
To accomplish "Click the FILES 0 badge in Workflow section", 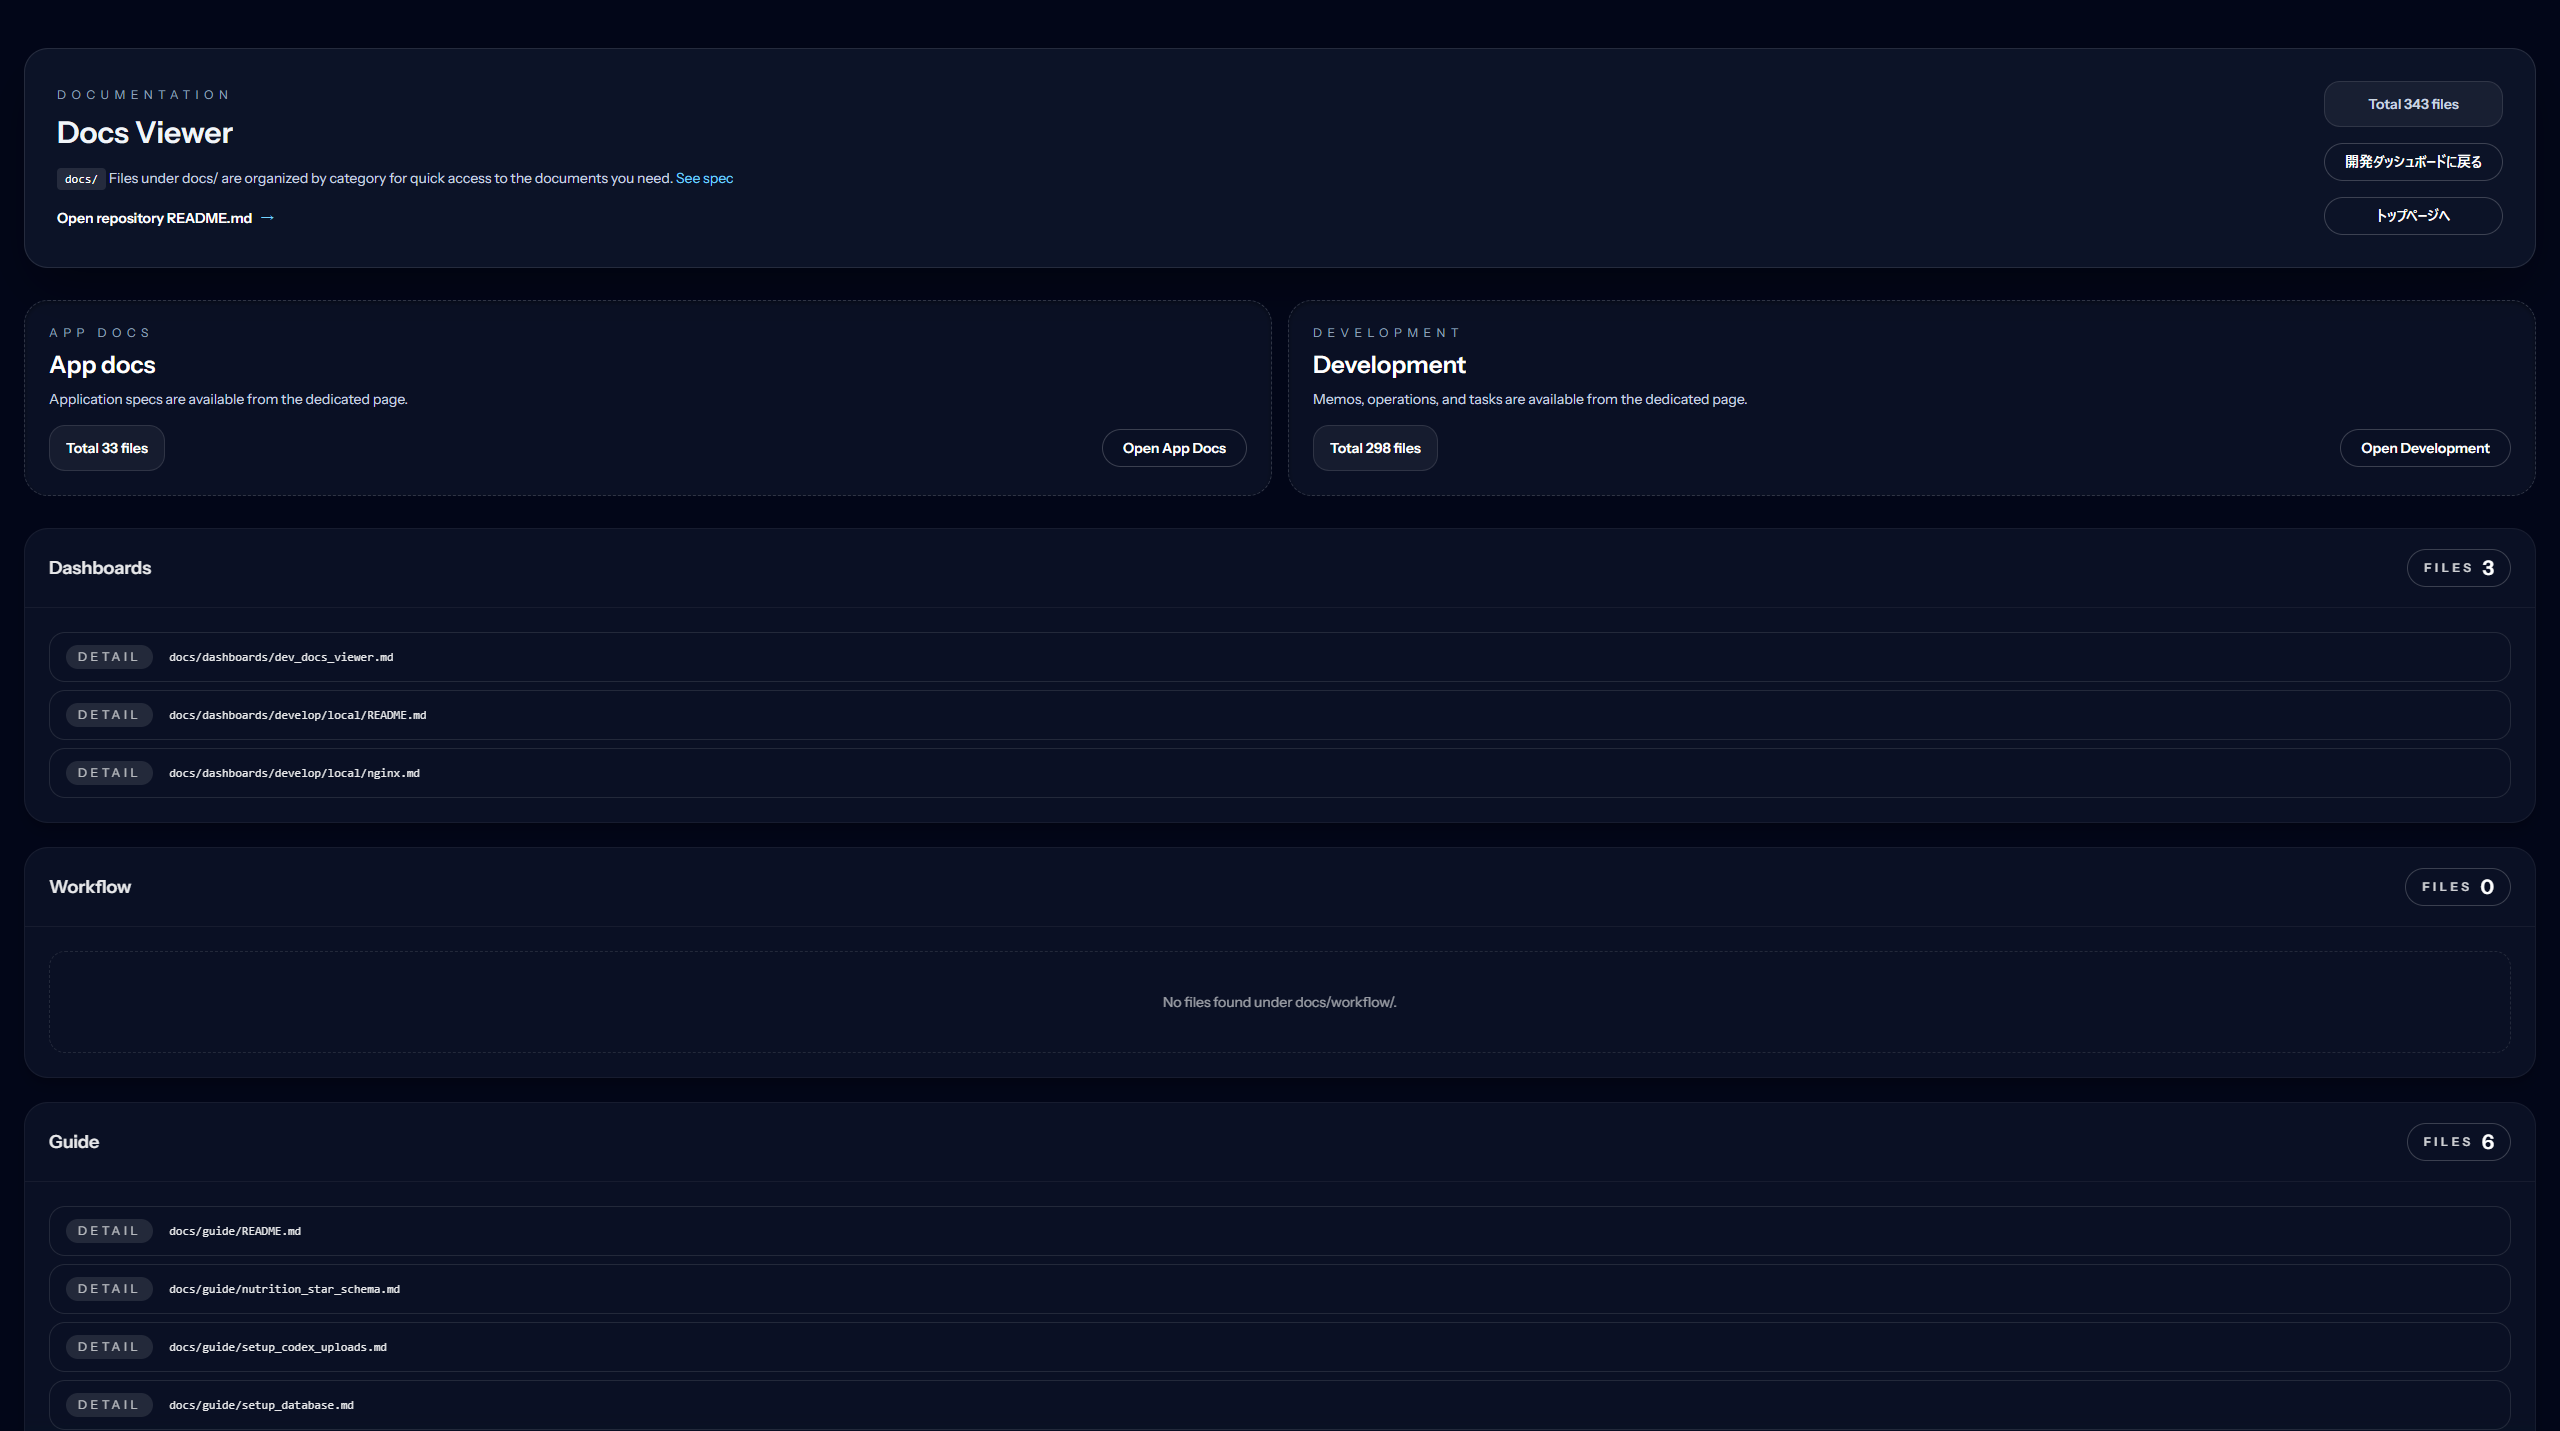I will (x=2457, y=886).
